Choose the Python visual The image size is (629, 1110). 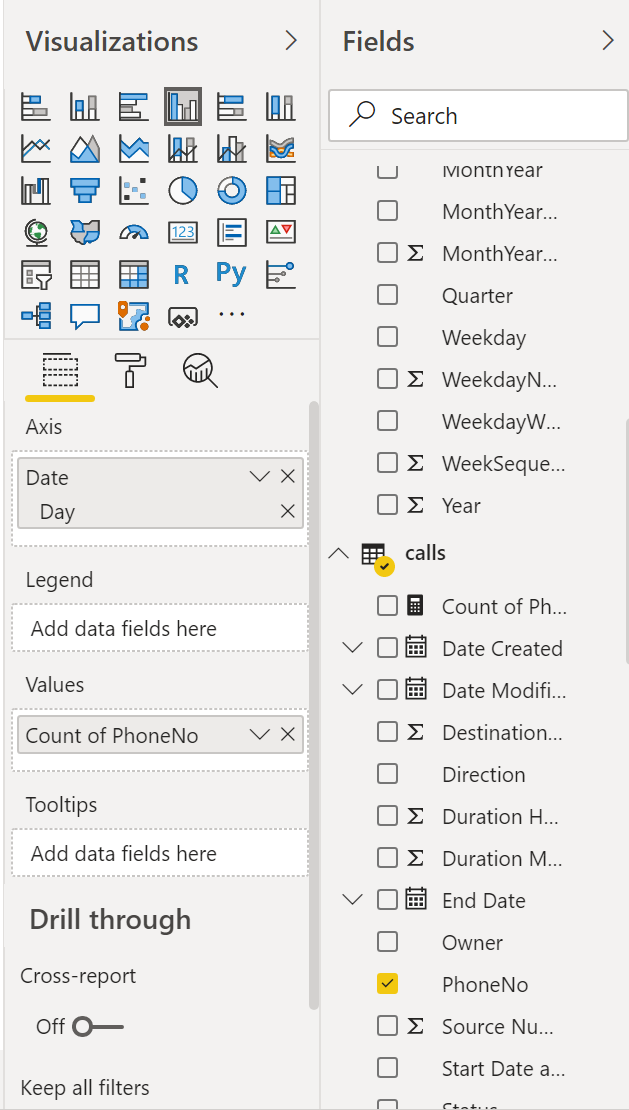coord(231,273)
